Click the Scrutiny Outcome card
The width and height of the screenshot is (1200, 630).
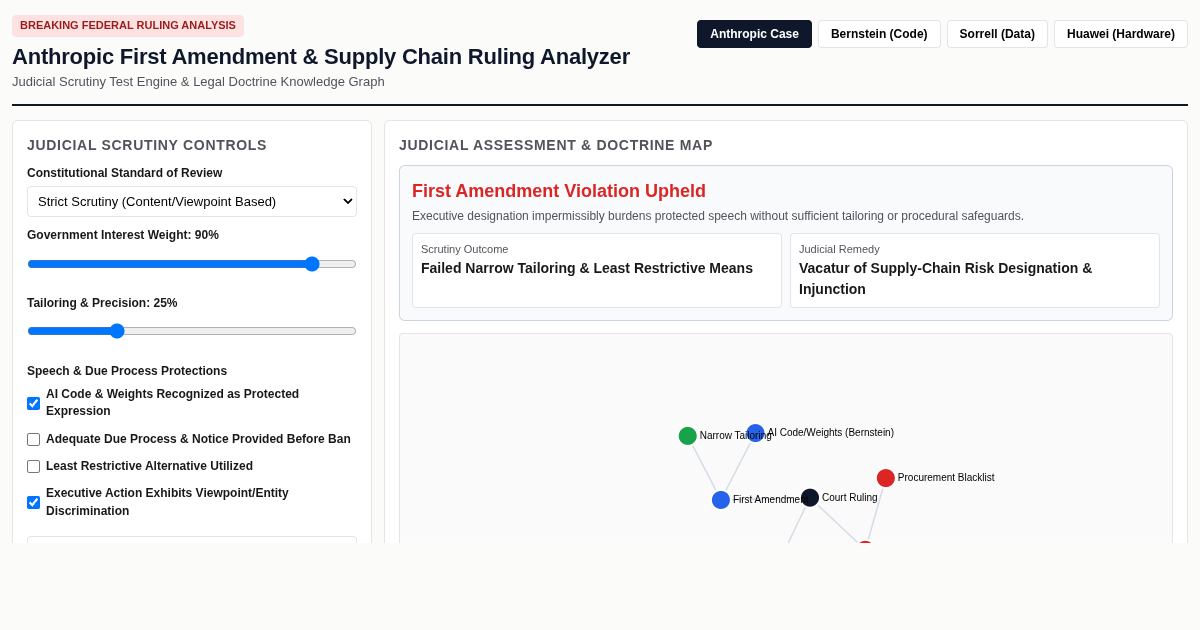tap(597, 270)
